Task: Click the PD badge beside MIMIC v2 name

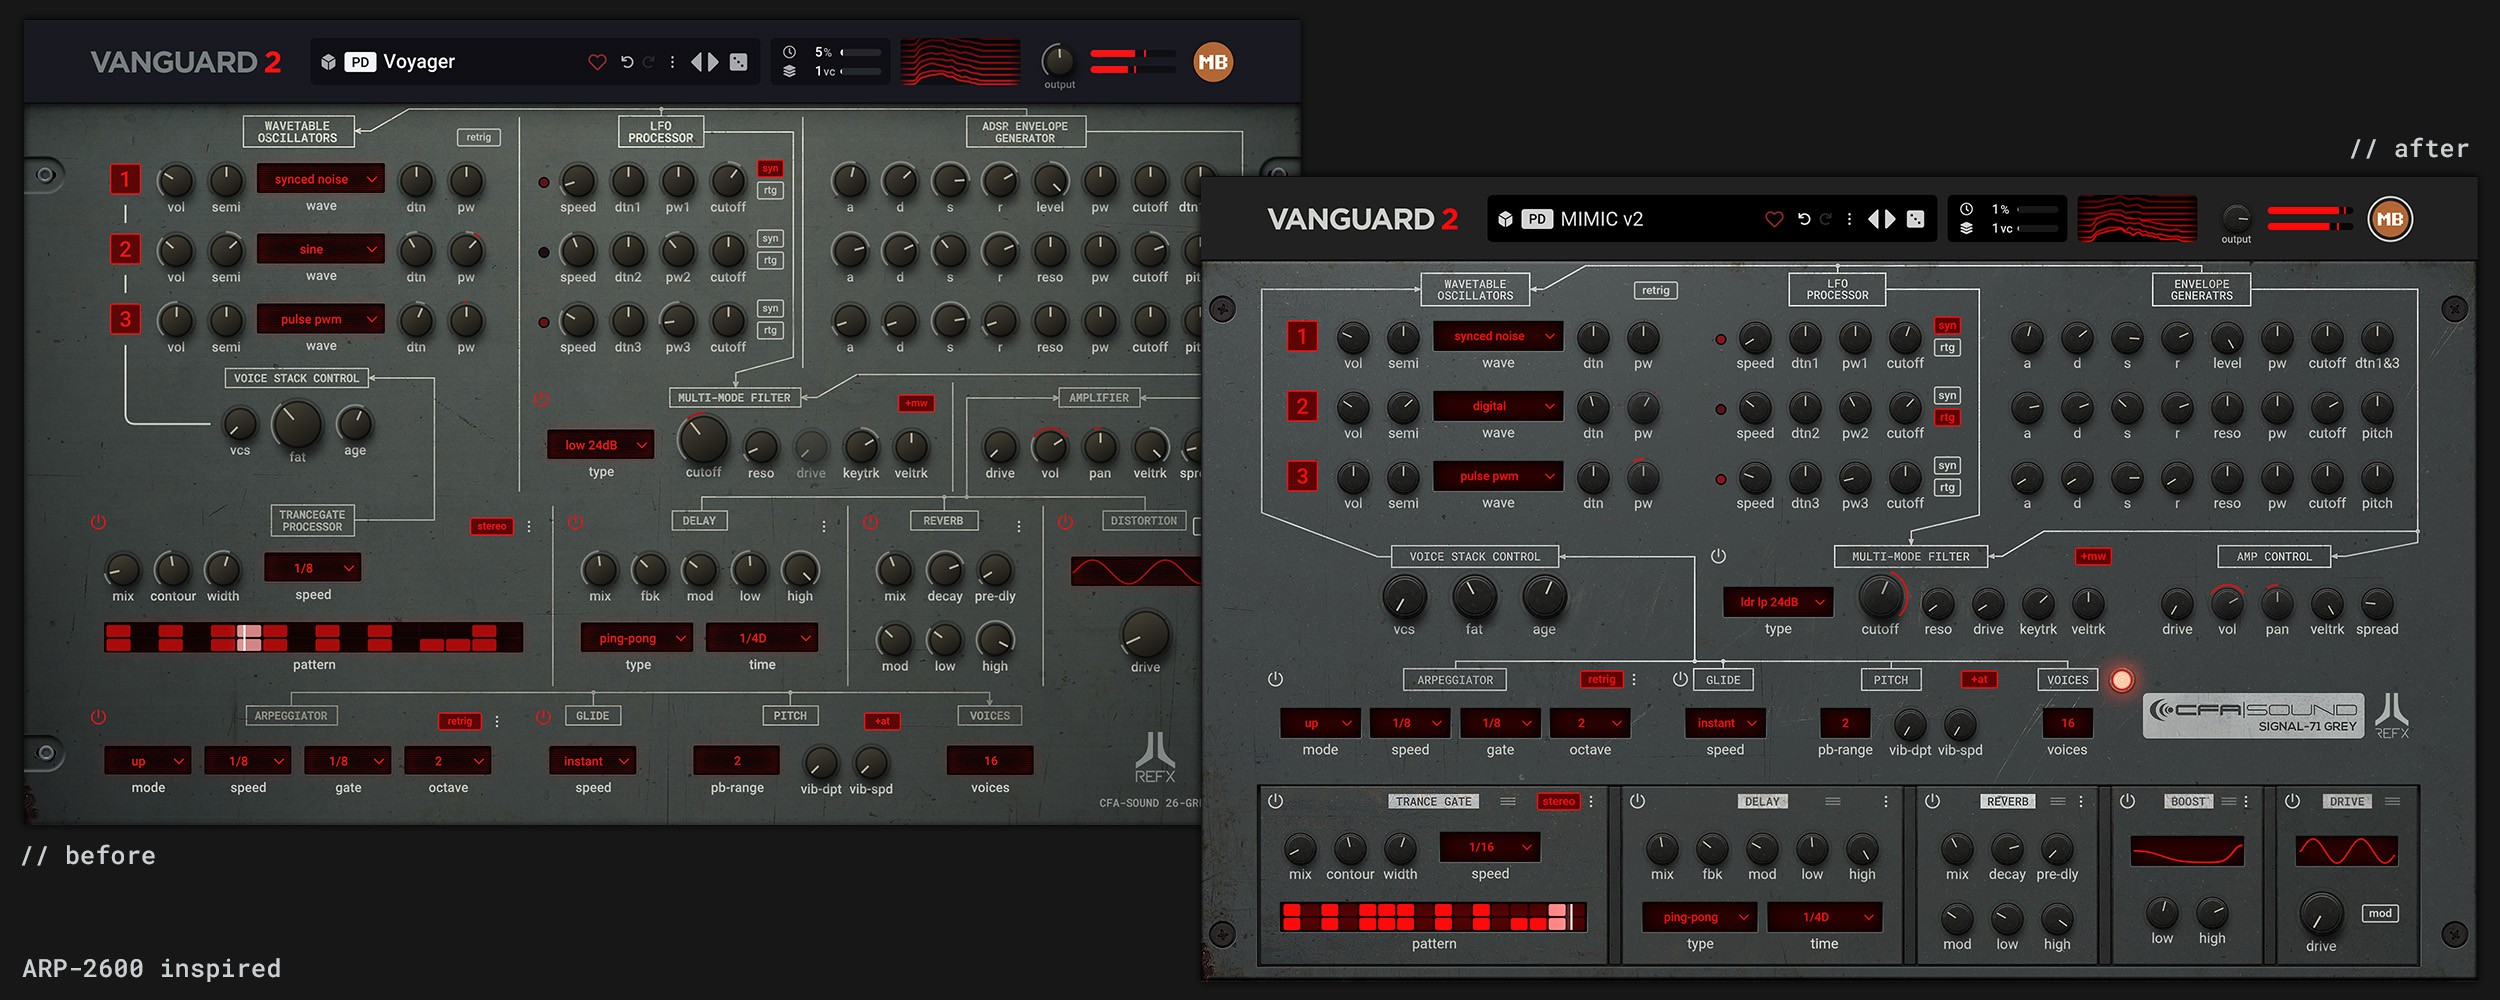Action: coord(1537,219)
